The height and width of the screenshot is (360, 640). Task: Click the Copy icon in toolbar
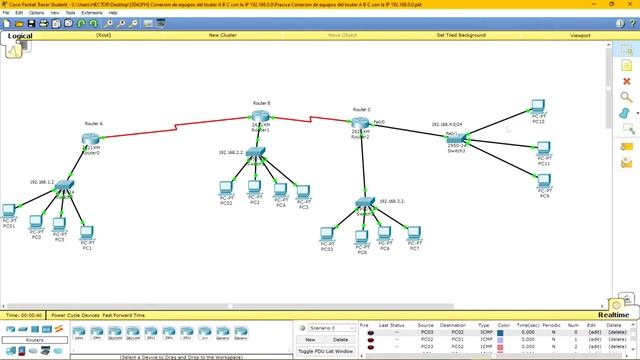coord(56,24)
